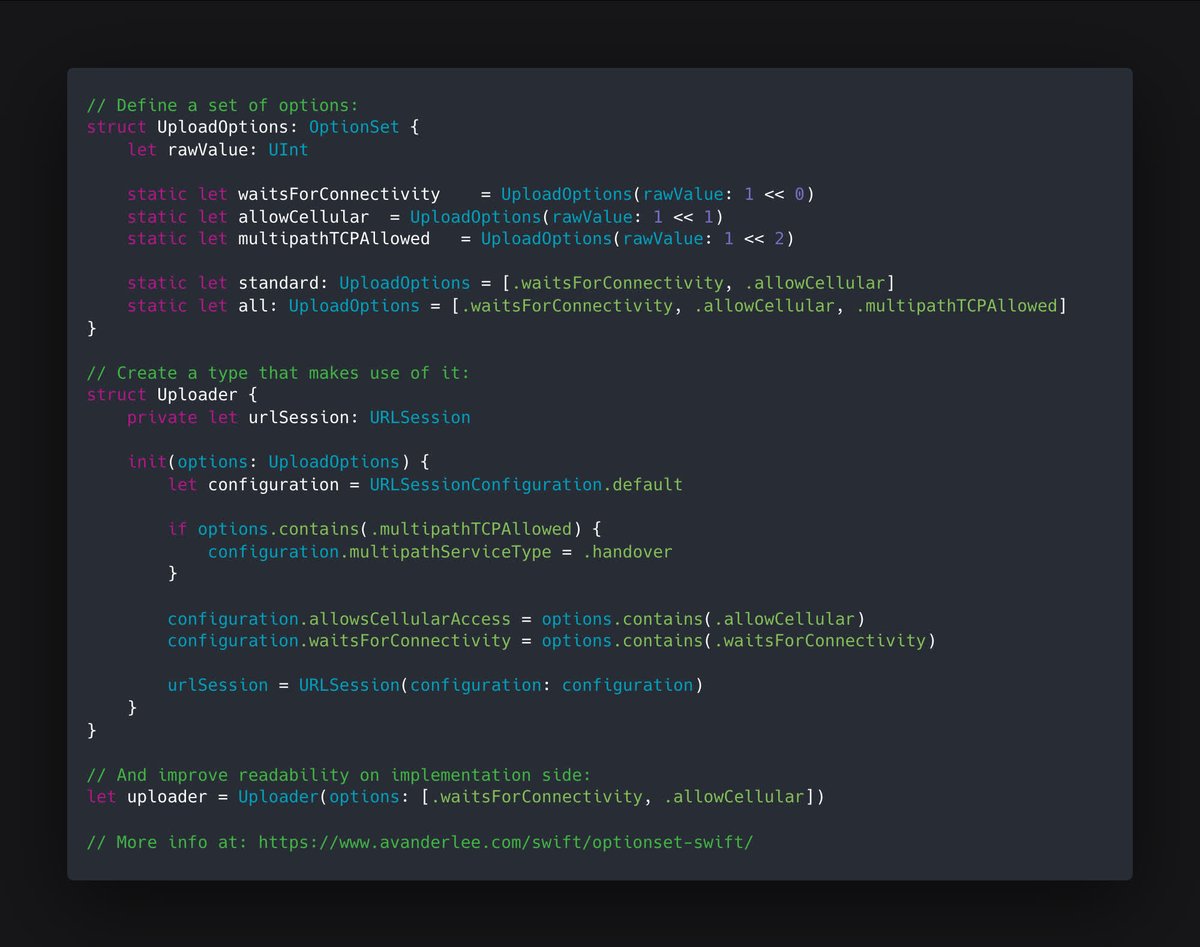Click the OptionSet protocol reference
Viewport: 1200px width, 947px height.
[x=354, y=126]
